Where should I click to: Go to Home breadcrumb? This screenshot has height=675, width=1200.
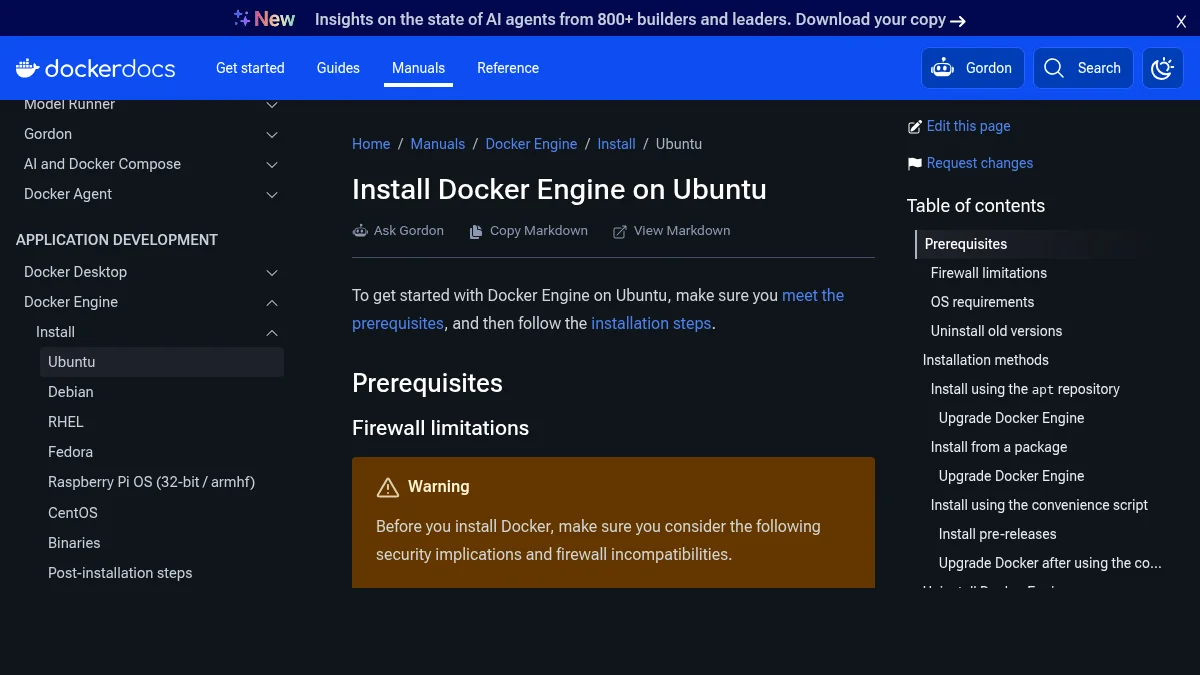click(x=371, y=144)
